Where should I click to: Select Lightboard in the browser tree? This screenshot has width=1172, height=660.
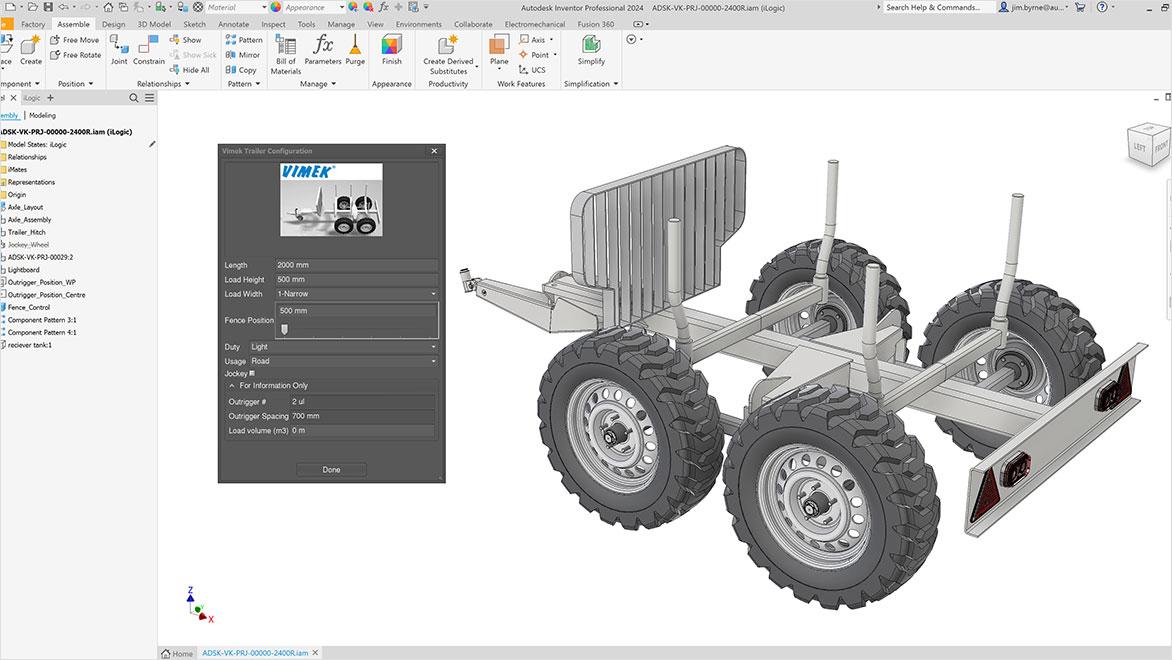click(23, 270)
